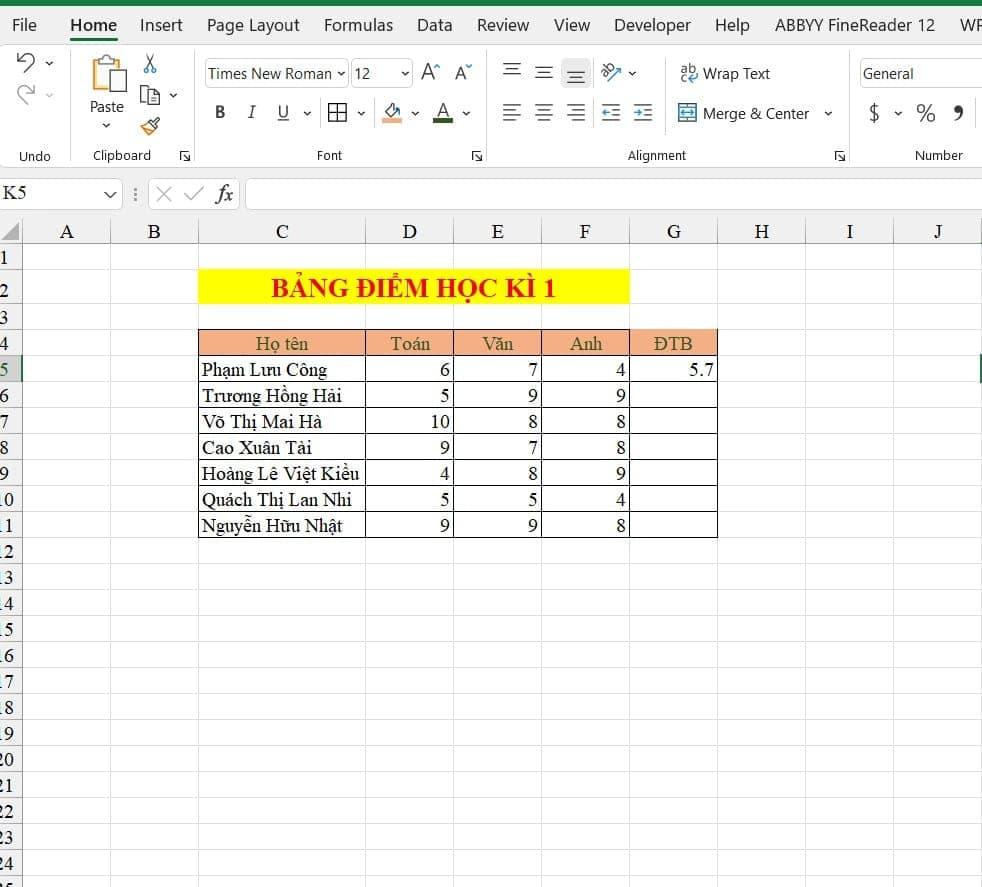982x887 pixels.
Task: Expand the Paste options arrow
Action: 106,126
